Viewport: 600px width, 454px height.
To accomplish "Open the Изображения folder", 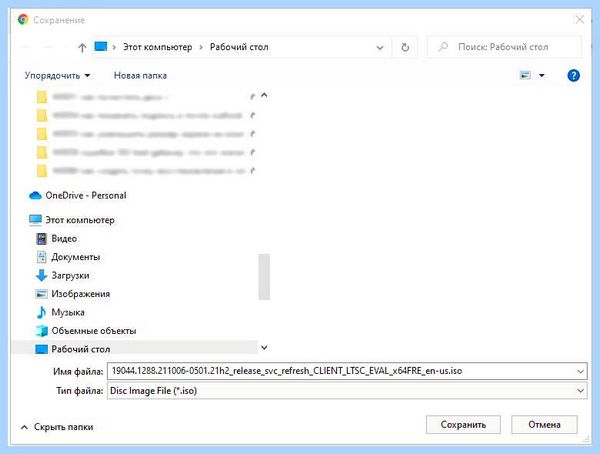I will click(x=81, y=294).
